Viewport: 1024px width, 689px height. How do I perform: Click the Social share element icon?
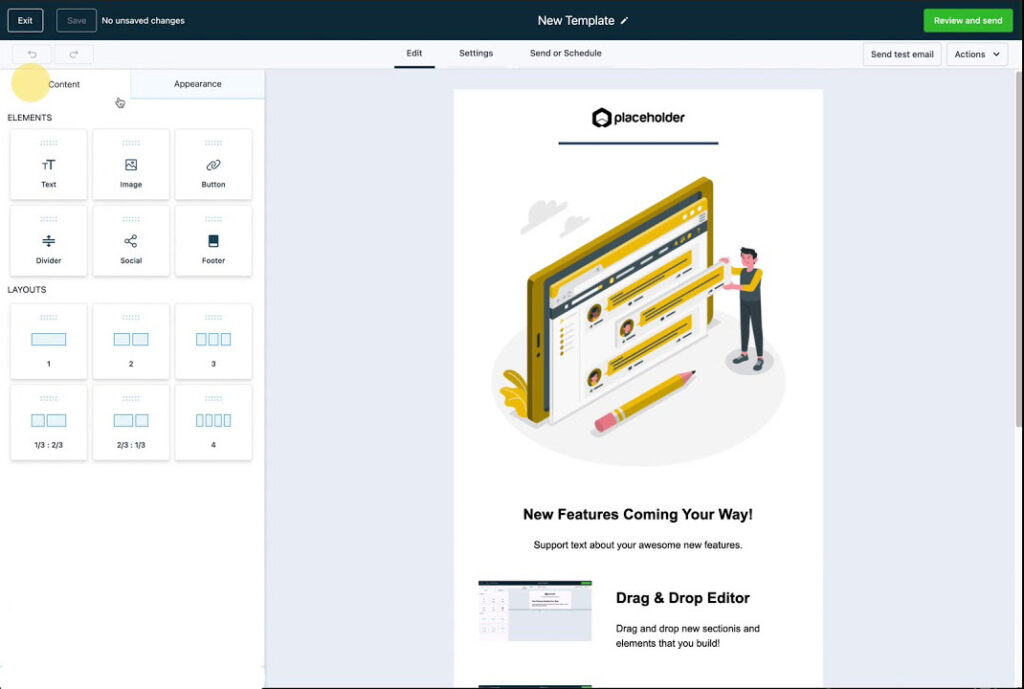pyautogui.click(x=131, y=241)
